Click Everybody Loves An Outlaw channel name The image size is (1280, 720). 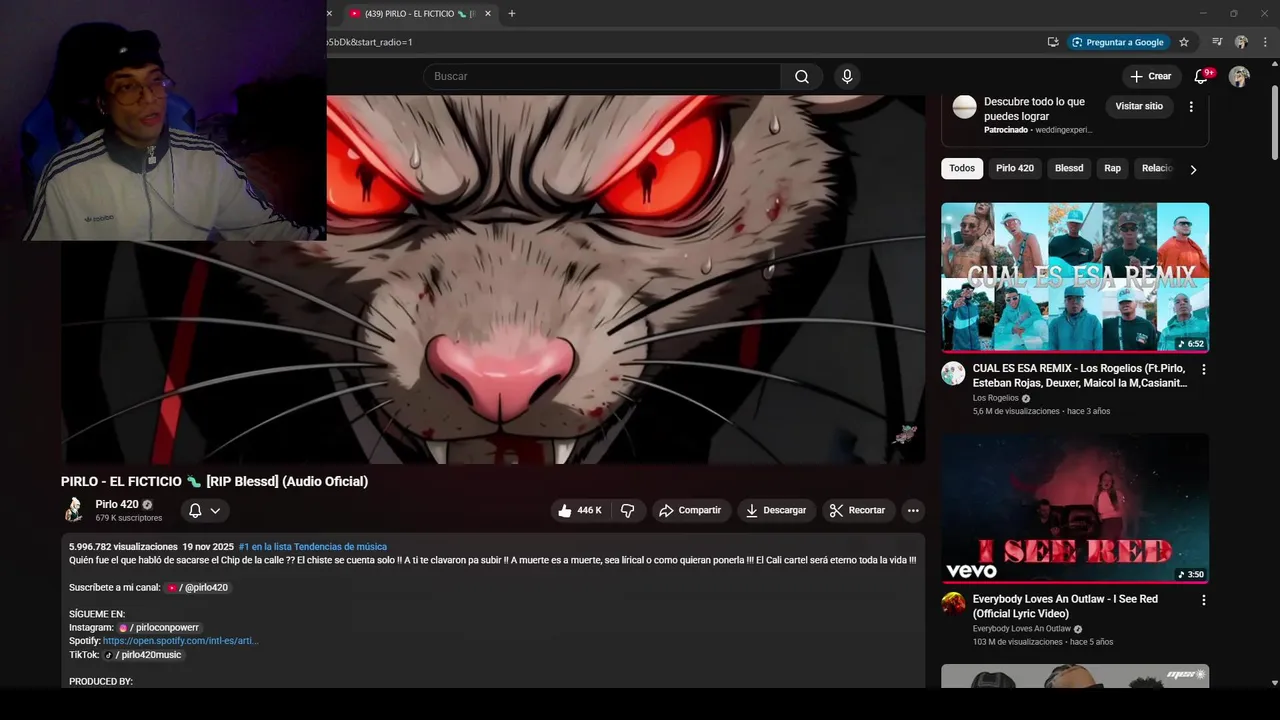(1022, 629)
